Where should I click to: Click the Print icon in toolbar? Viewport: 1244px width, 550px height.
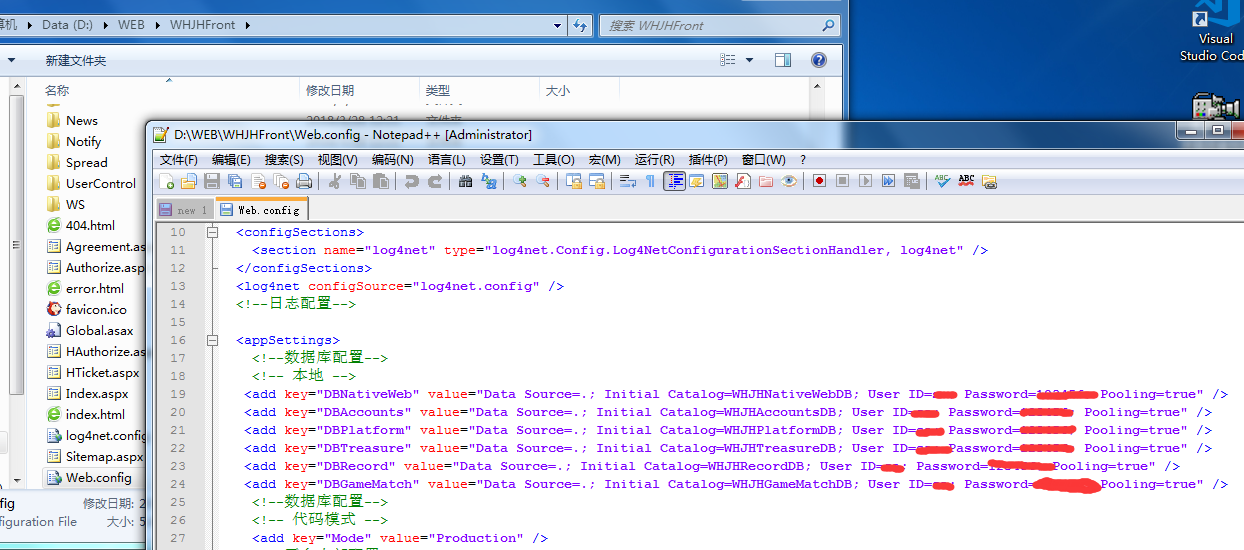tap(304, 181)
